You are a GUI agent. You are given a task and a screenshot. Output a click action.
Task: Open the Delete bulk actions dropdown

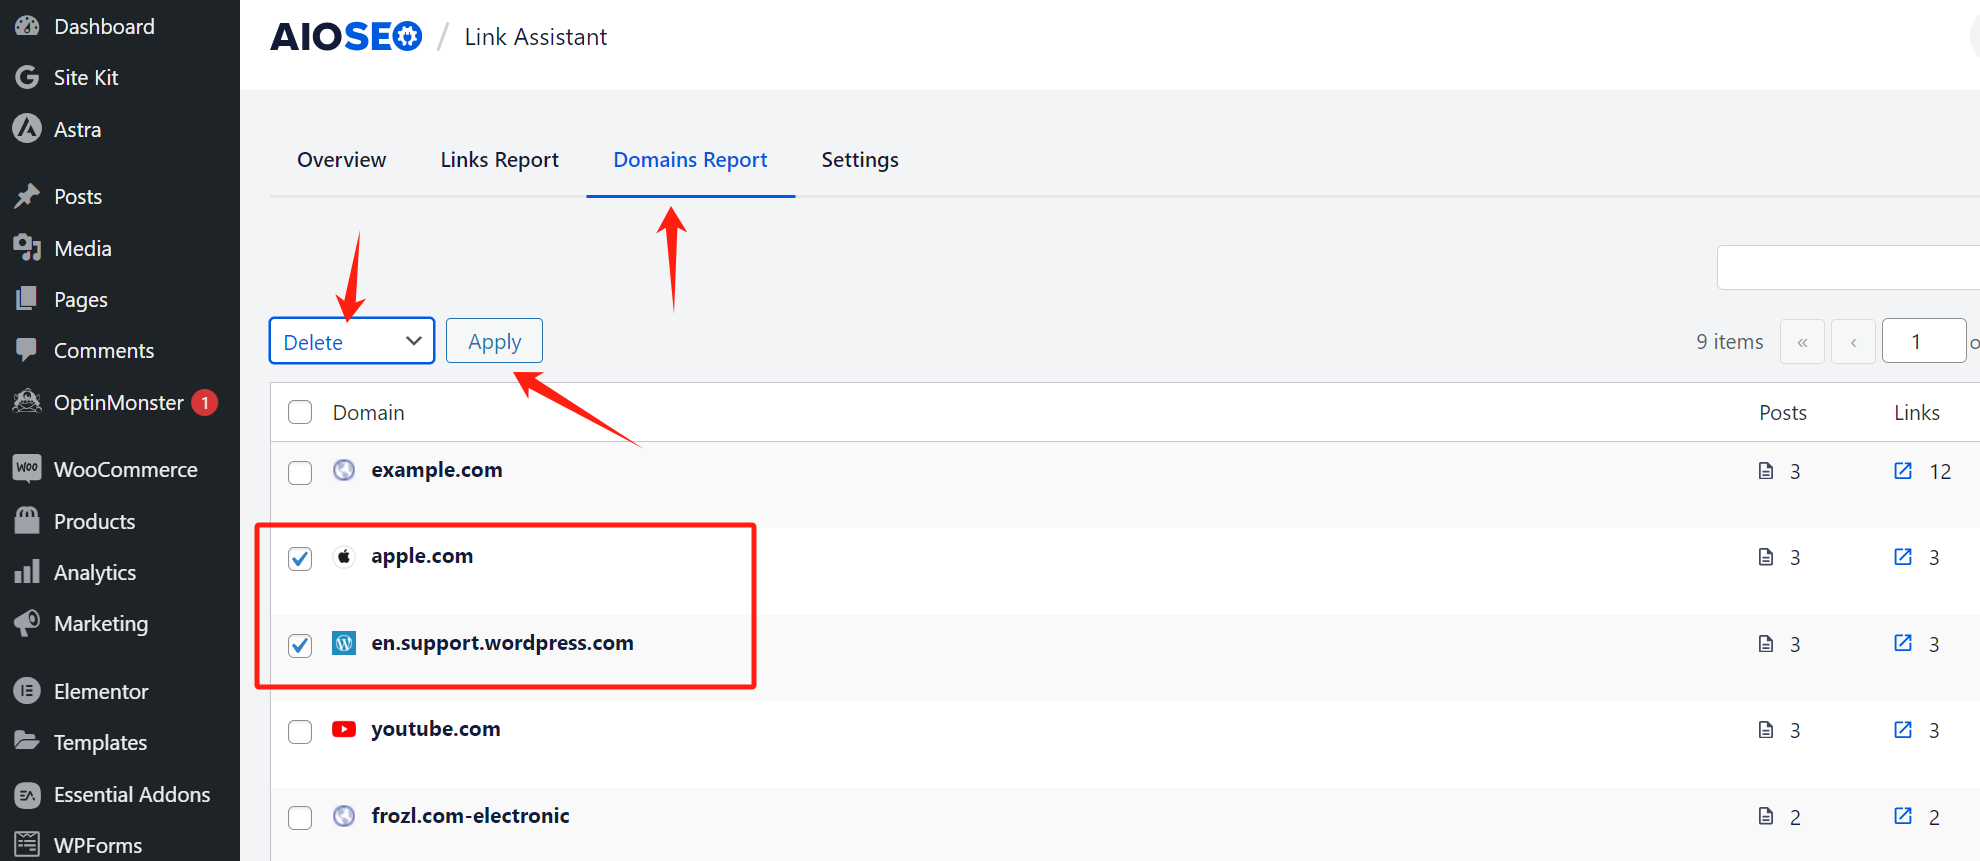coord(351,341)
